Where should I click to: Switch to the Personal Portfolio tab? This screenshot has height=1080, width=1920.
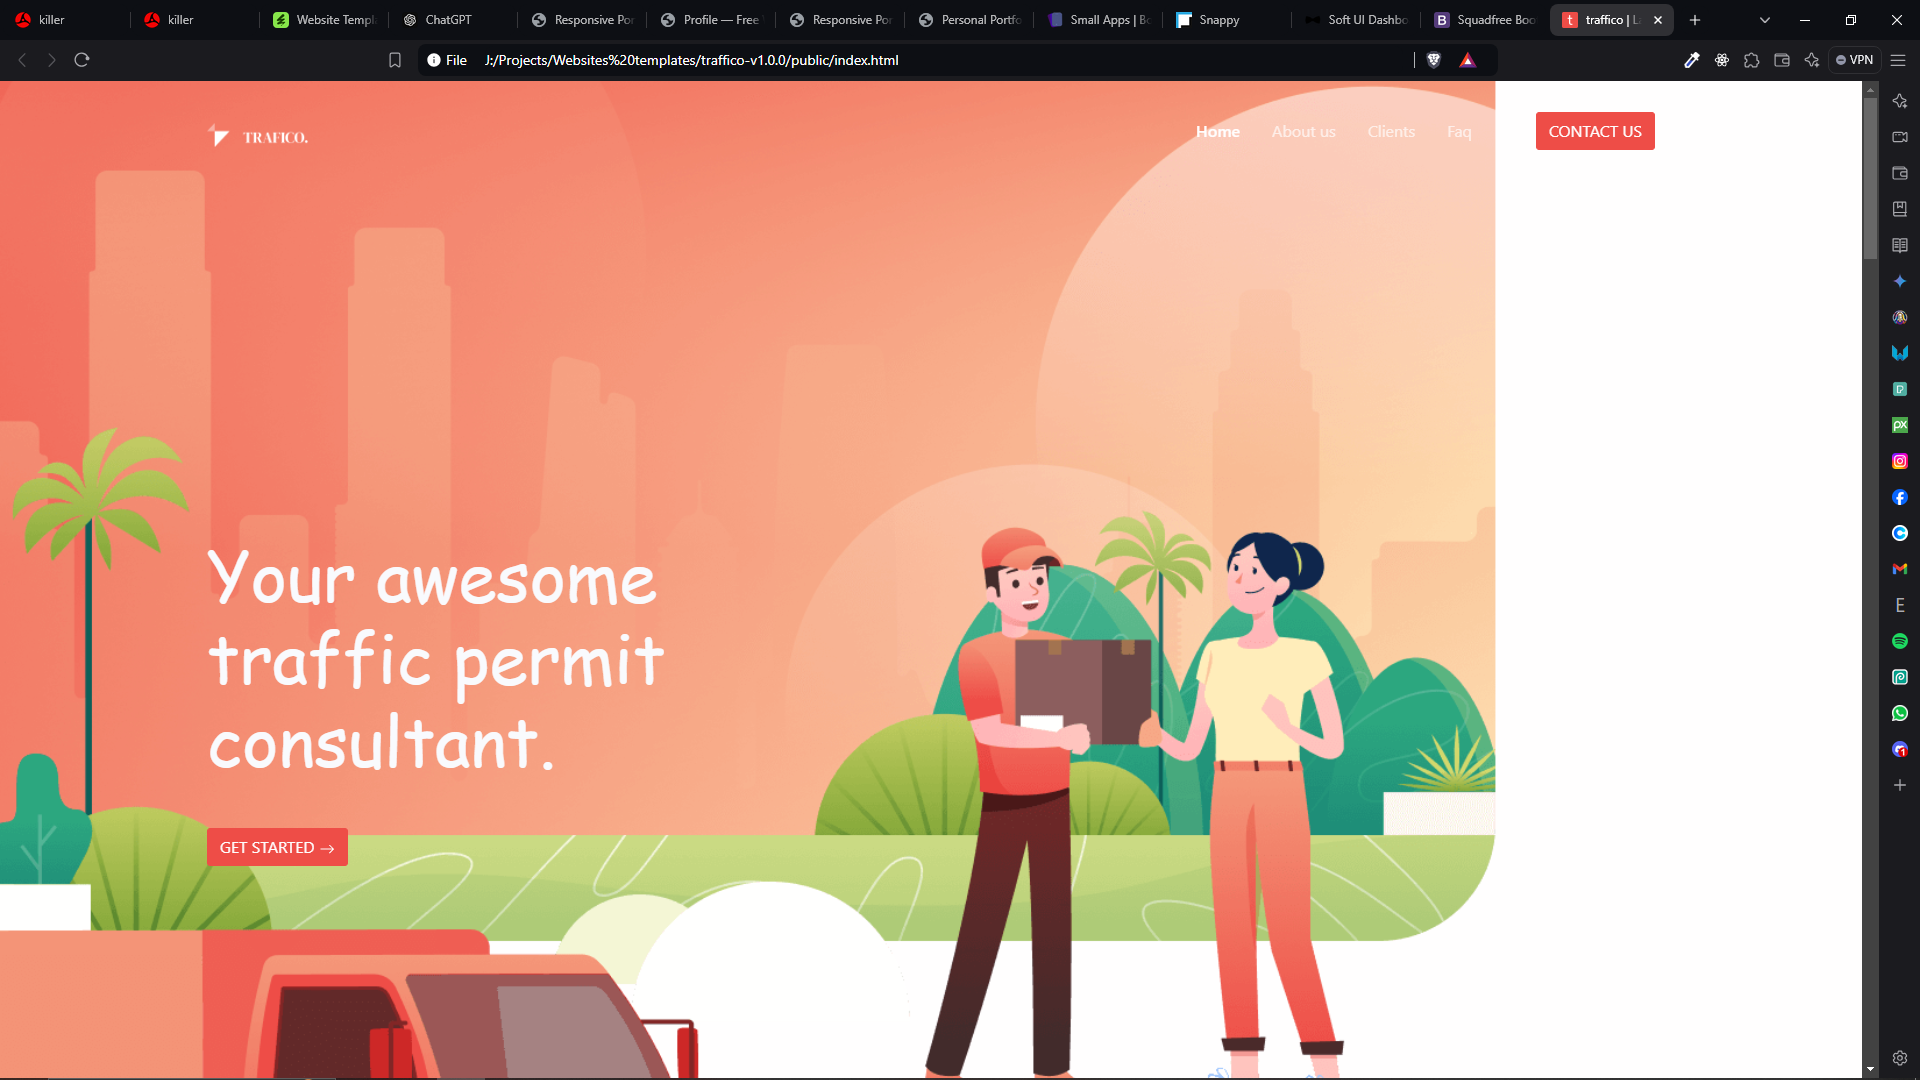point(969,20)
